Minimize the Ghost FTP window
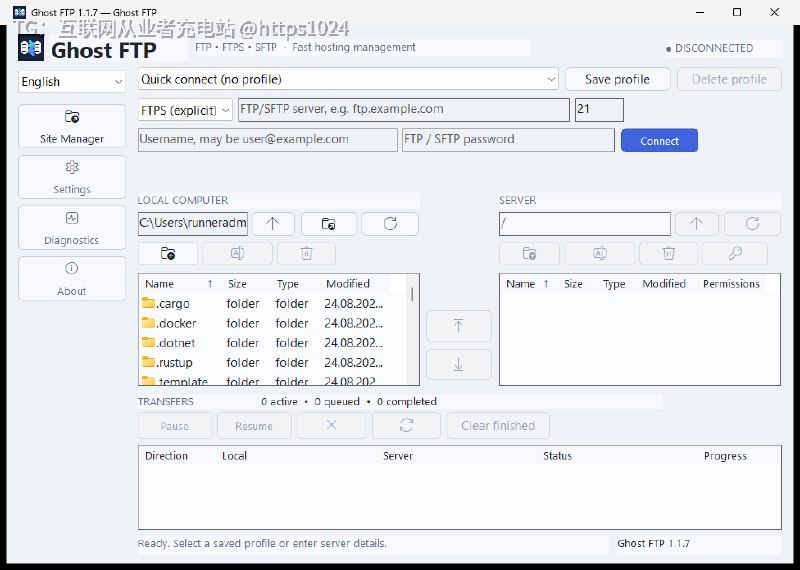 700,12
